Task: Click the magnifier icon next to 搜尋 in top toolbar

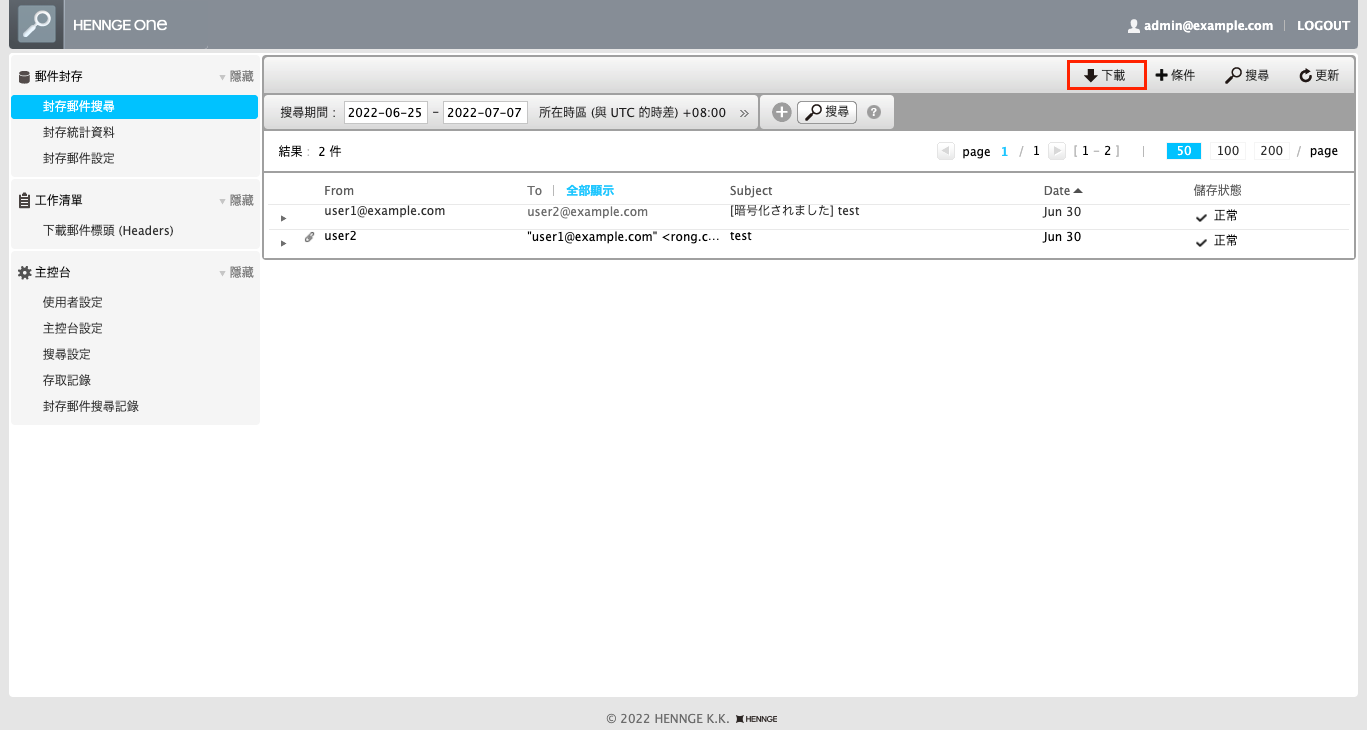Action: coord(1234,76)
